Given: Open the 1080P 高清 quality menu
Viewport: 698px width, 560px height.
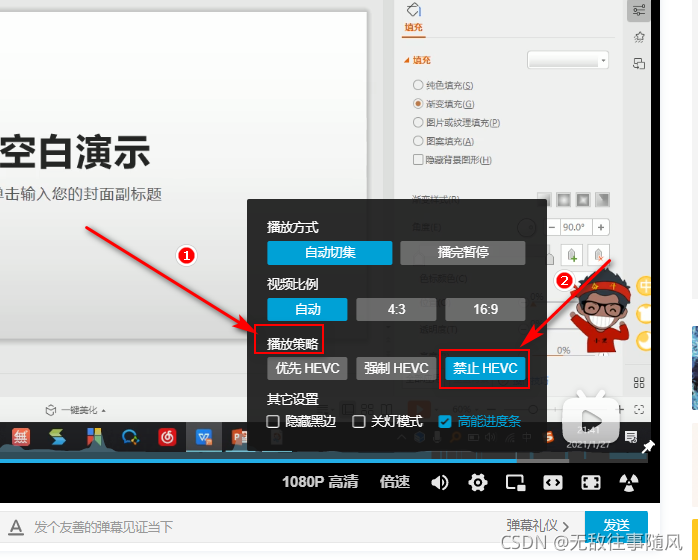Looking at the screenshot, I should 320,482.
